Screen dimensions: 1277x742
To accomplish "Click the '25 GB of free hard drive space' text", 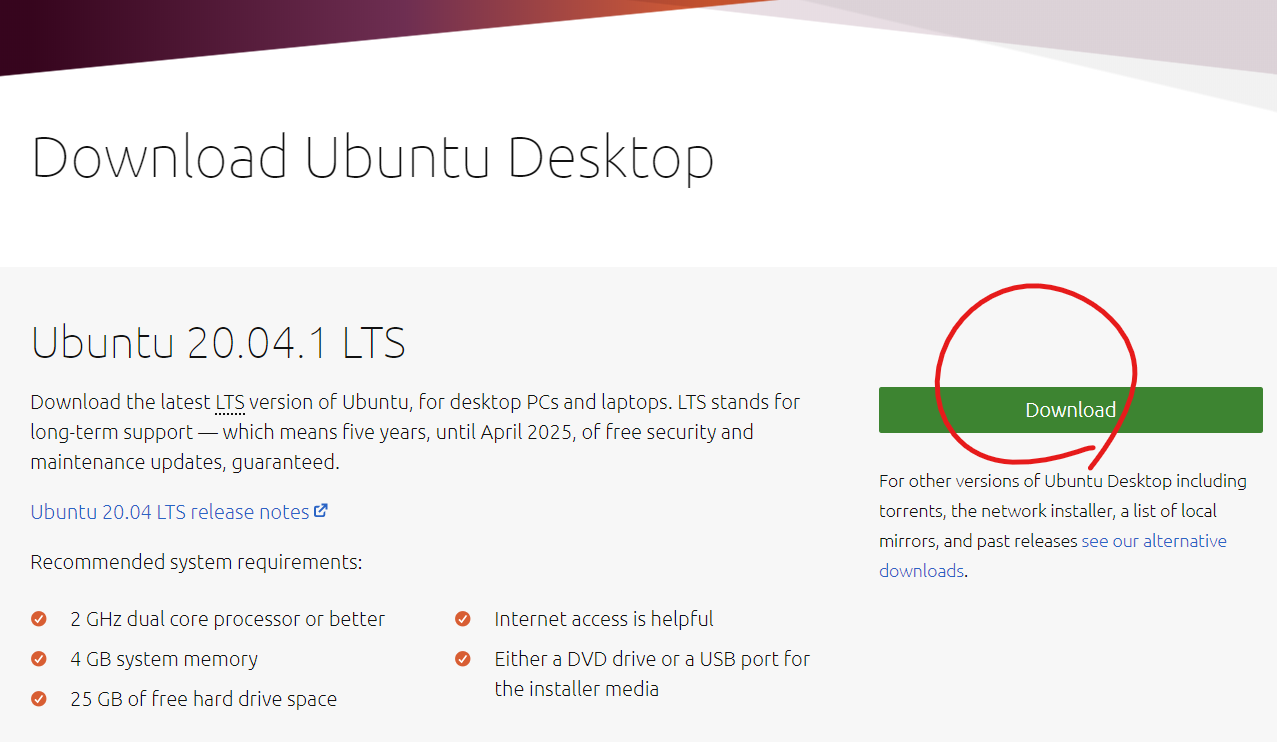I will (204, 699).
